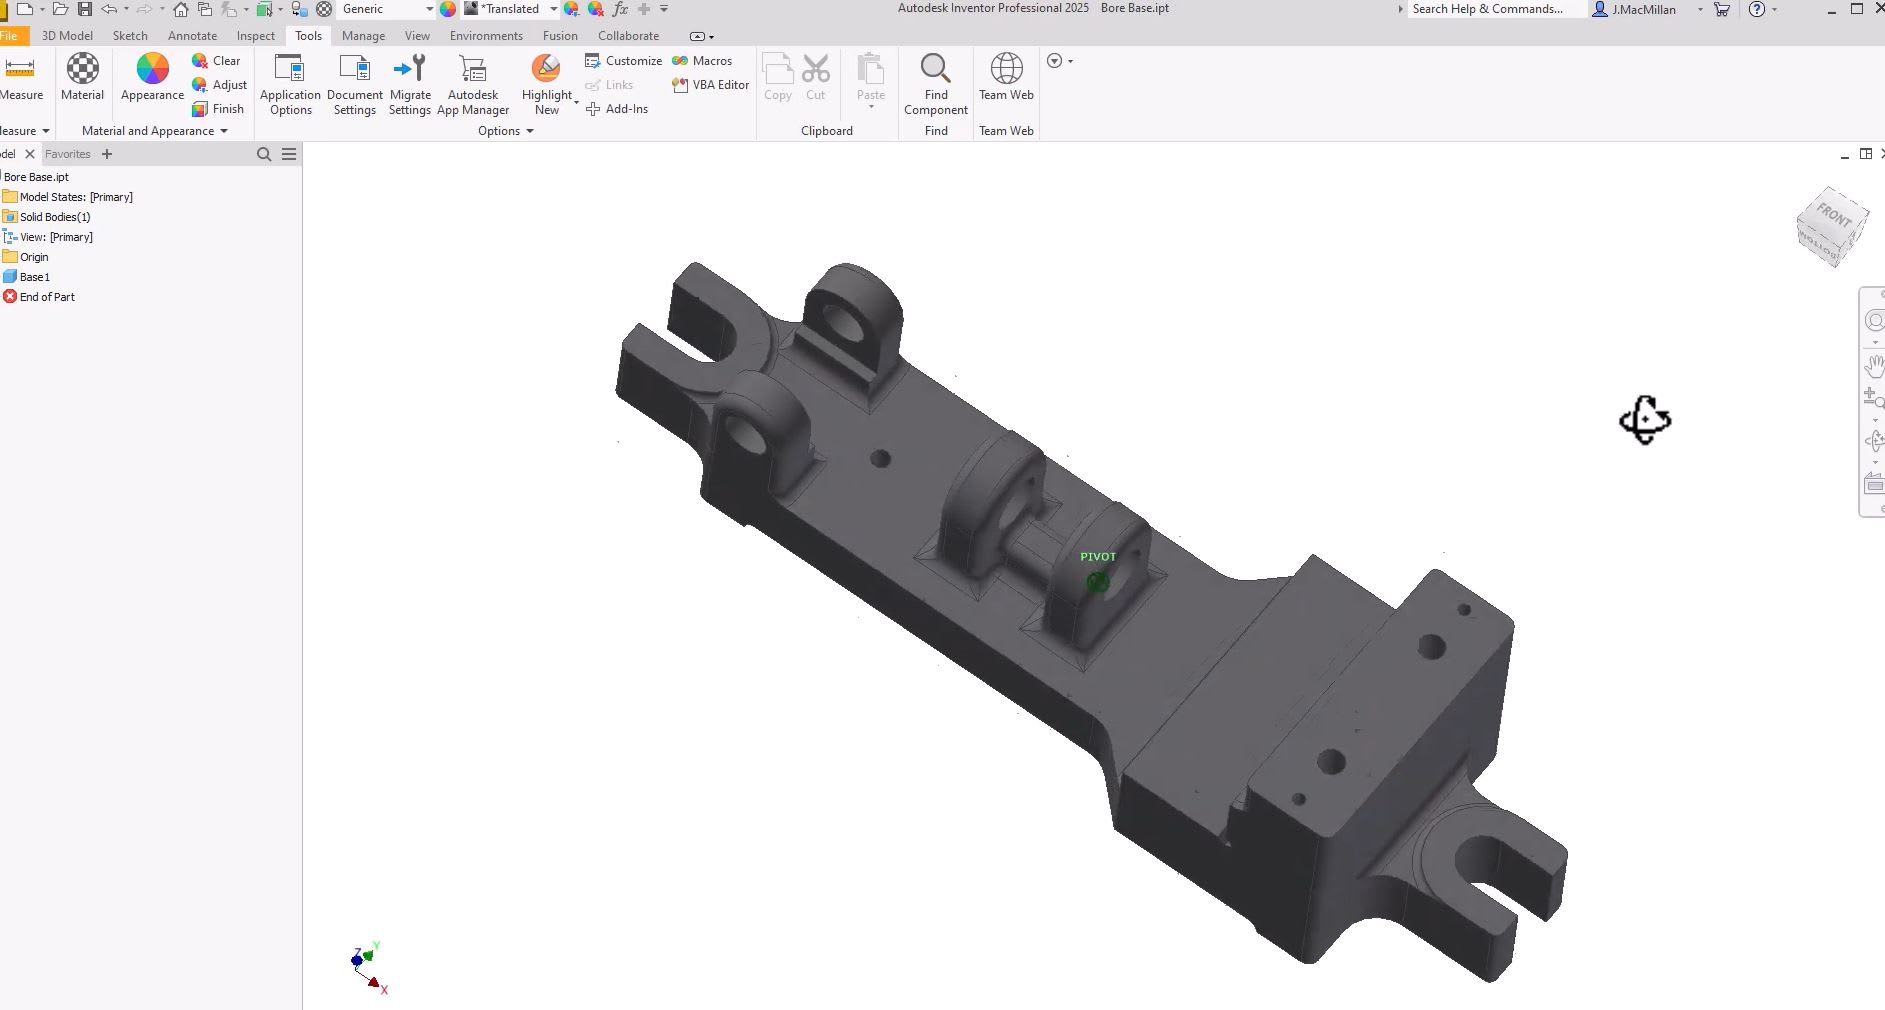Open the Translated appearance dropdown

click(554, 8)
